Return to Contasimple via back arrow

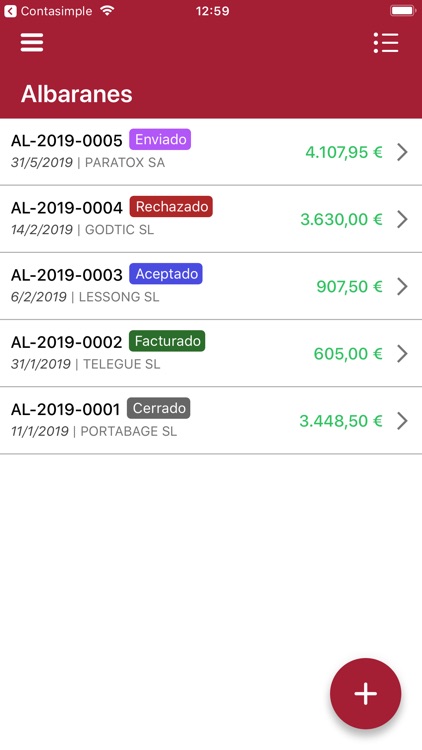10,11
